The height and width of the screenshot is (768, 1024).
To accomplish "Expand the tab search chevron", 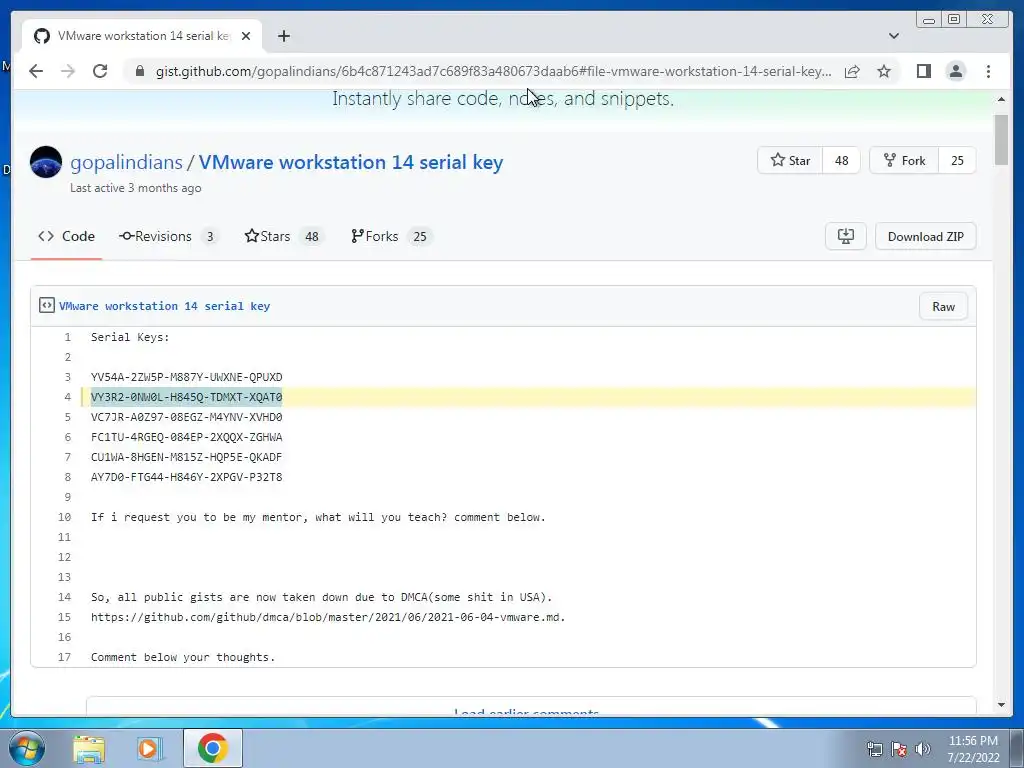I will point(893,36).
